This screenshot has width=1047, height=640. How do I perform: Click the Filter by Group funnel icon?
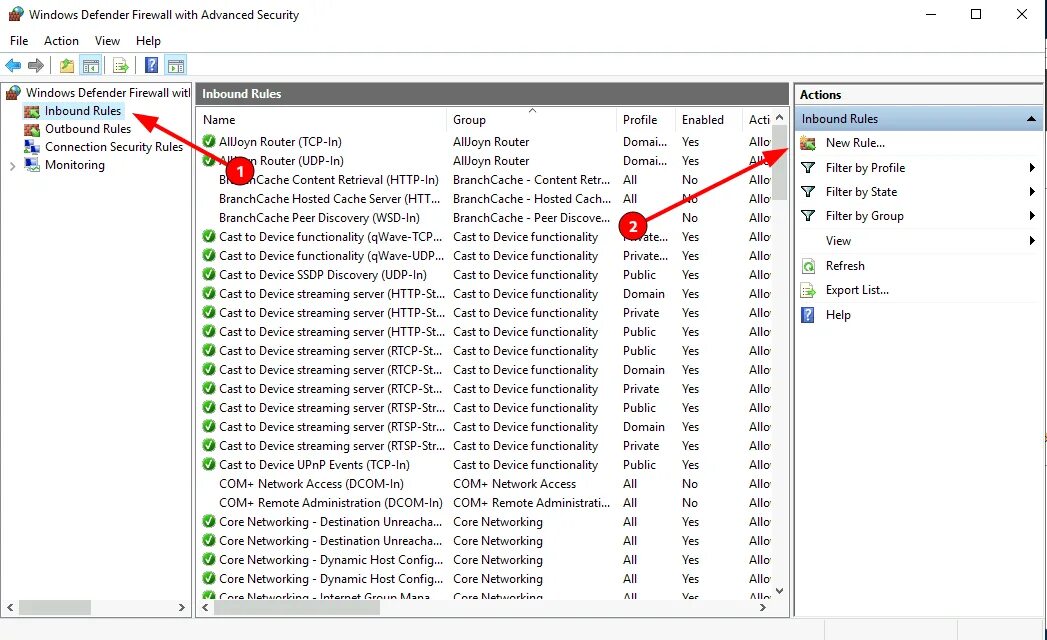point(808,216)
